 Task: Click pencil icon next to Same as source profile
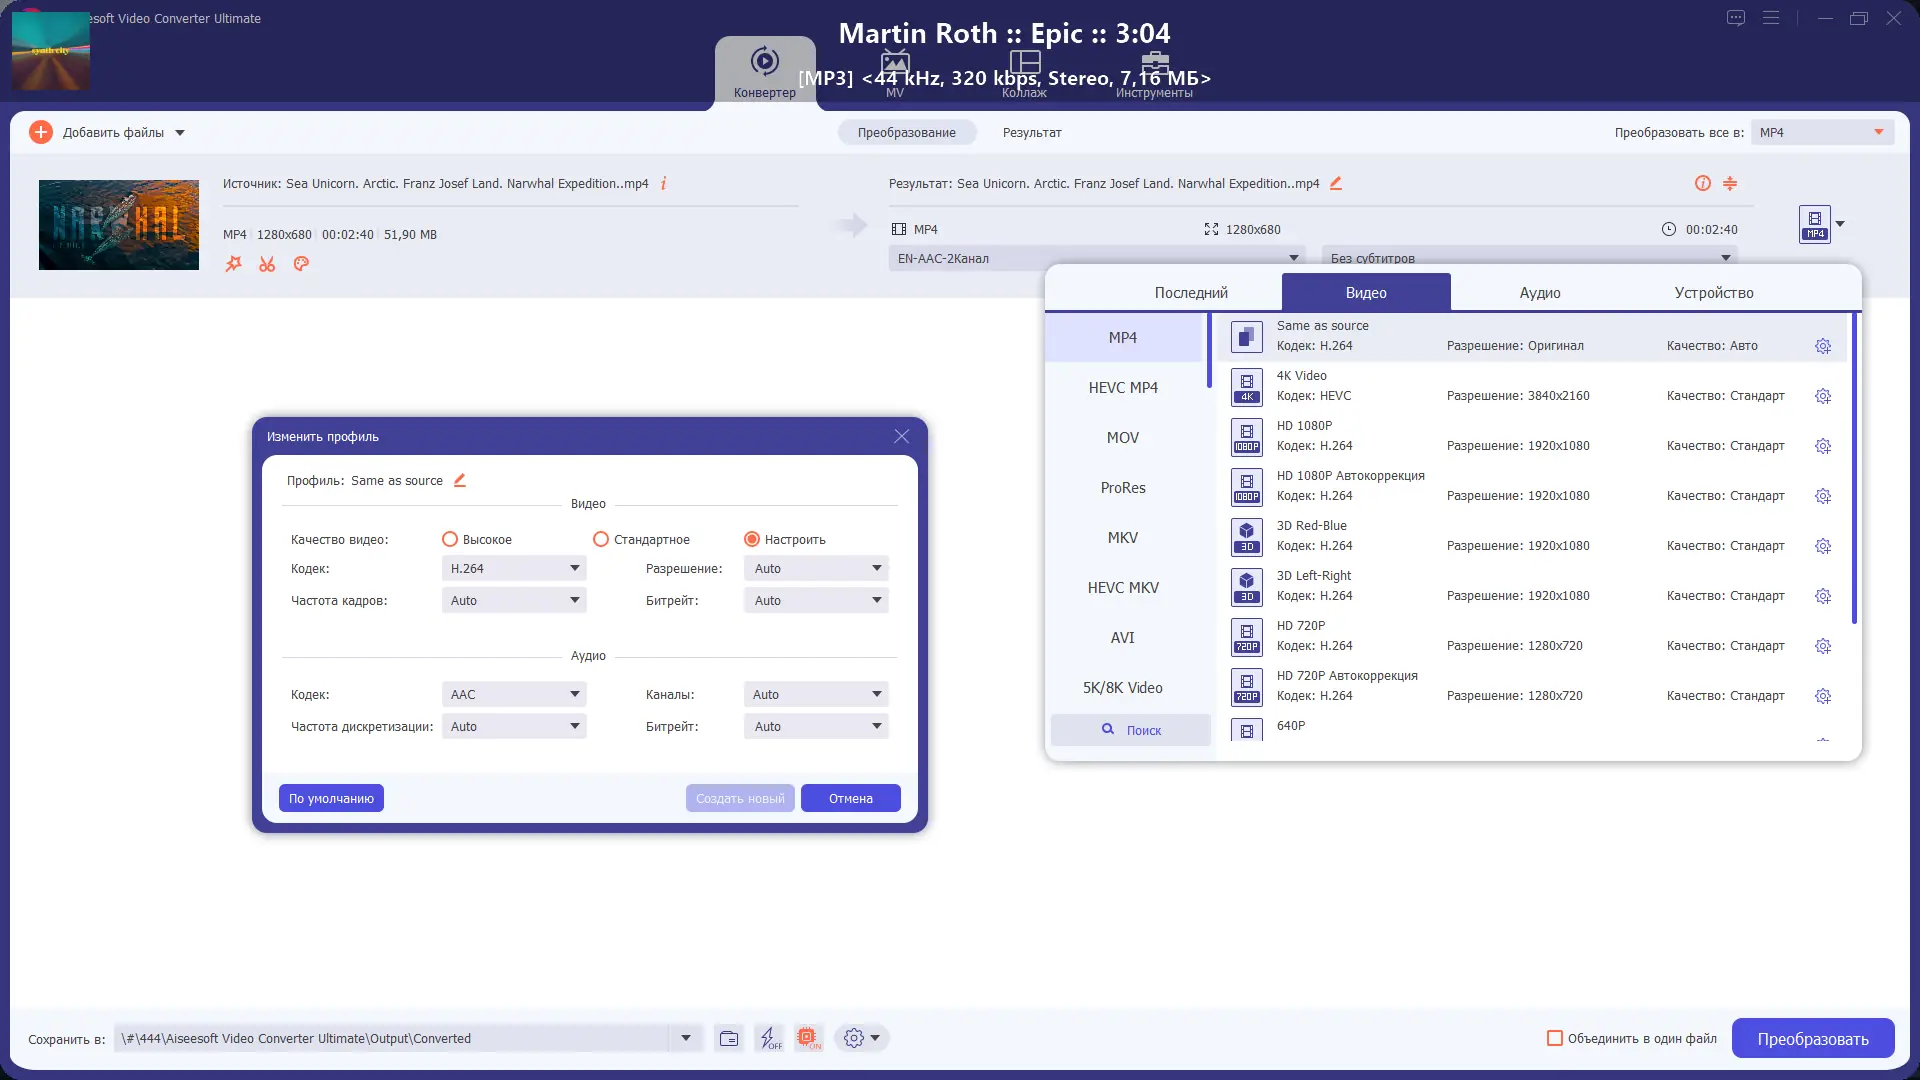(460, 480)
